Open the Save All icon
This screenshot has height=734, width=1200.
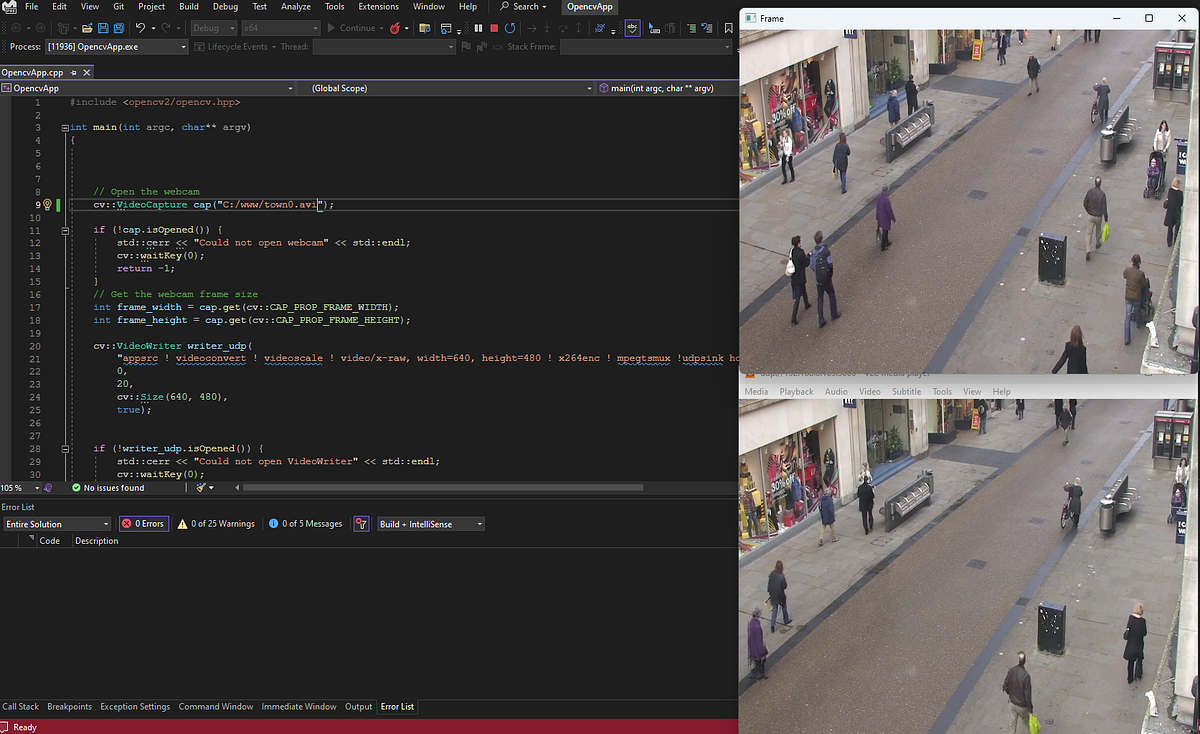point(118,27)
